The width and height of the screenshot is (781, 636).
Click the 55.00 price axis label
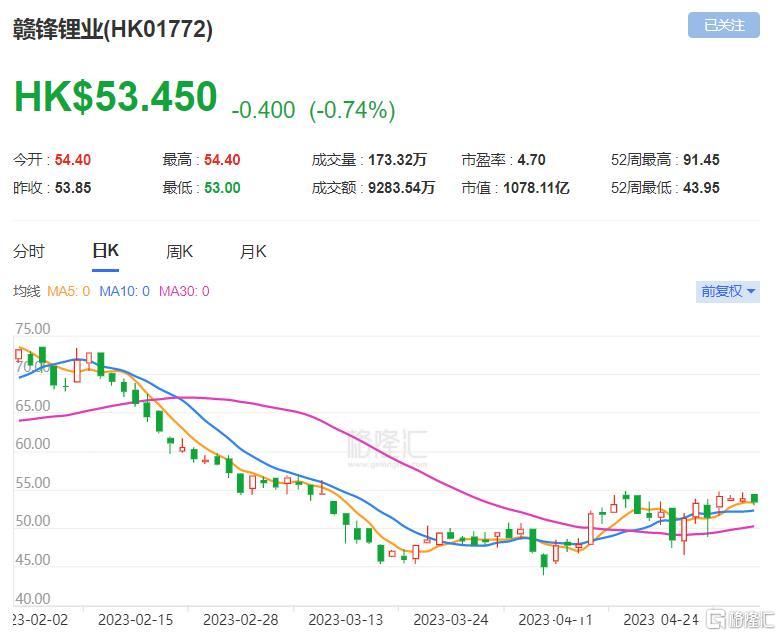33,483
